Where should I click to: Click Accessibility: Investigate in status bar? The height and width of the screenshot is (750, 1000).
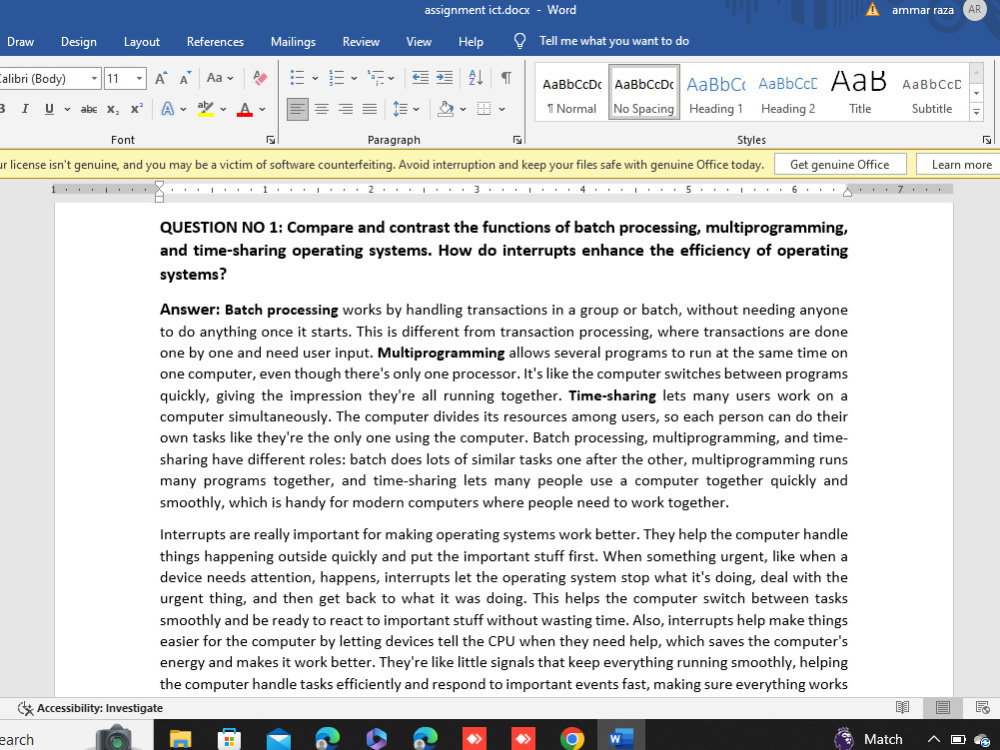pyautogui.click(x=90, y=708)
